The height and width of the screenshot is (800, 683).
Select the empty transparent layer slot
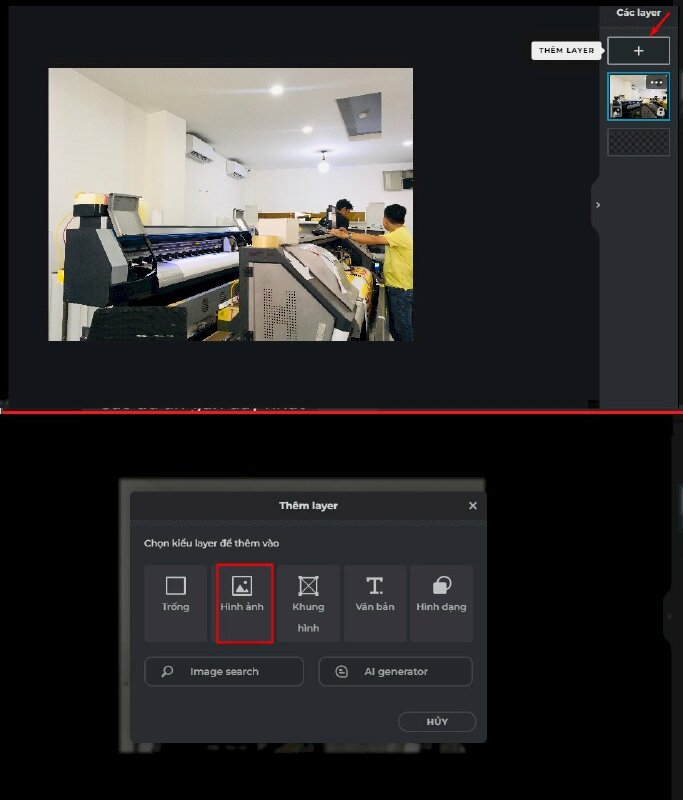click(x=638, y=141)
